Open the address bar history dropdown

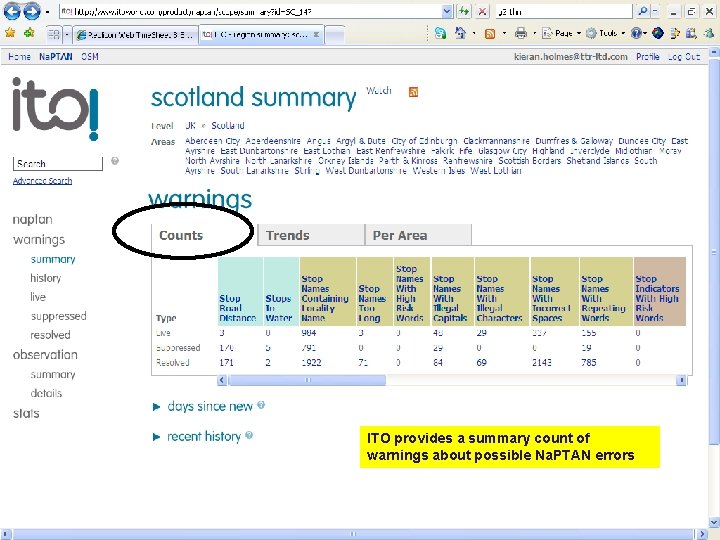click(447, 11)
